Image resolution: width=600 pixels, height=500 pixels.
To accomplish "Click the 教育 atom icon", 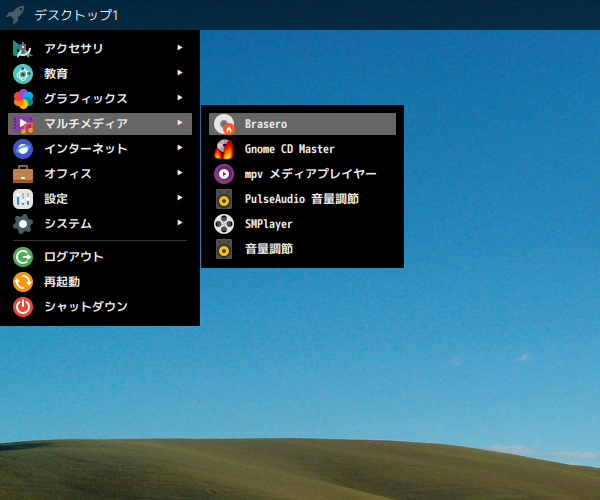I will pos(23,74).
